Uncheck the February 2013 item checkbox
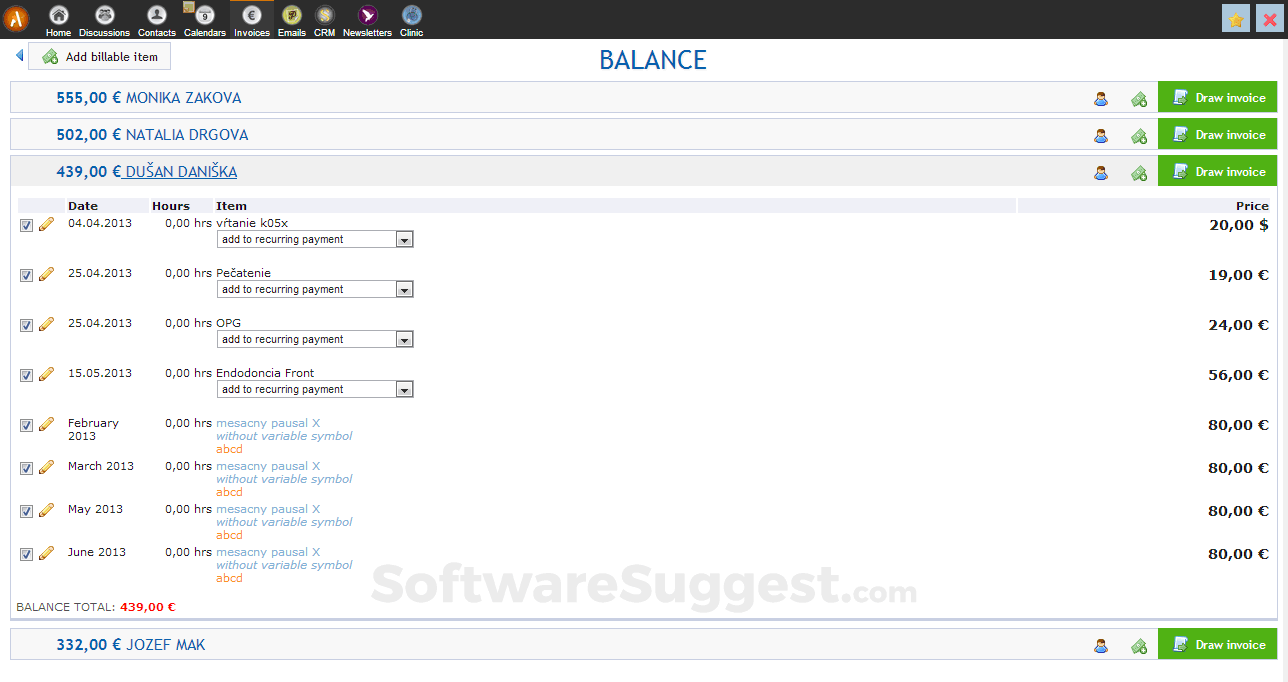Image resolution: width=1288 pixels, height=682 pixels. click(x=26, y=425)
